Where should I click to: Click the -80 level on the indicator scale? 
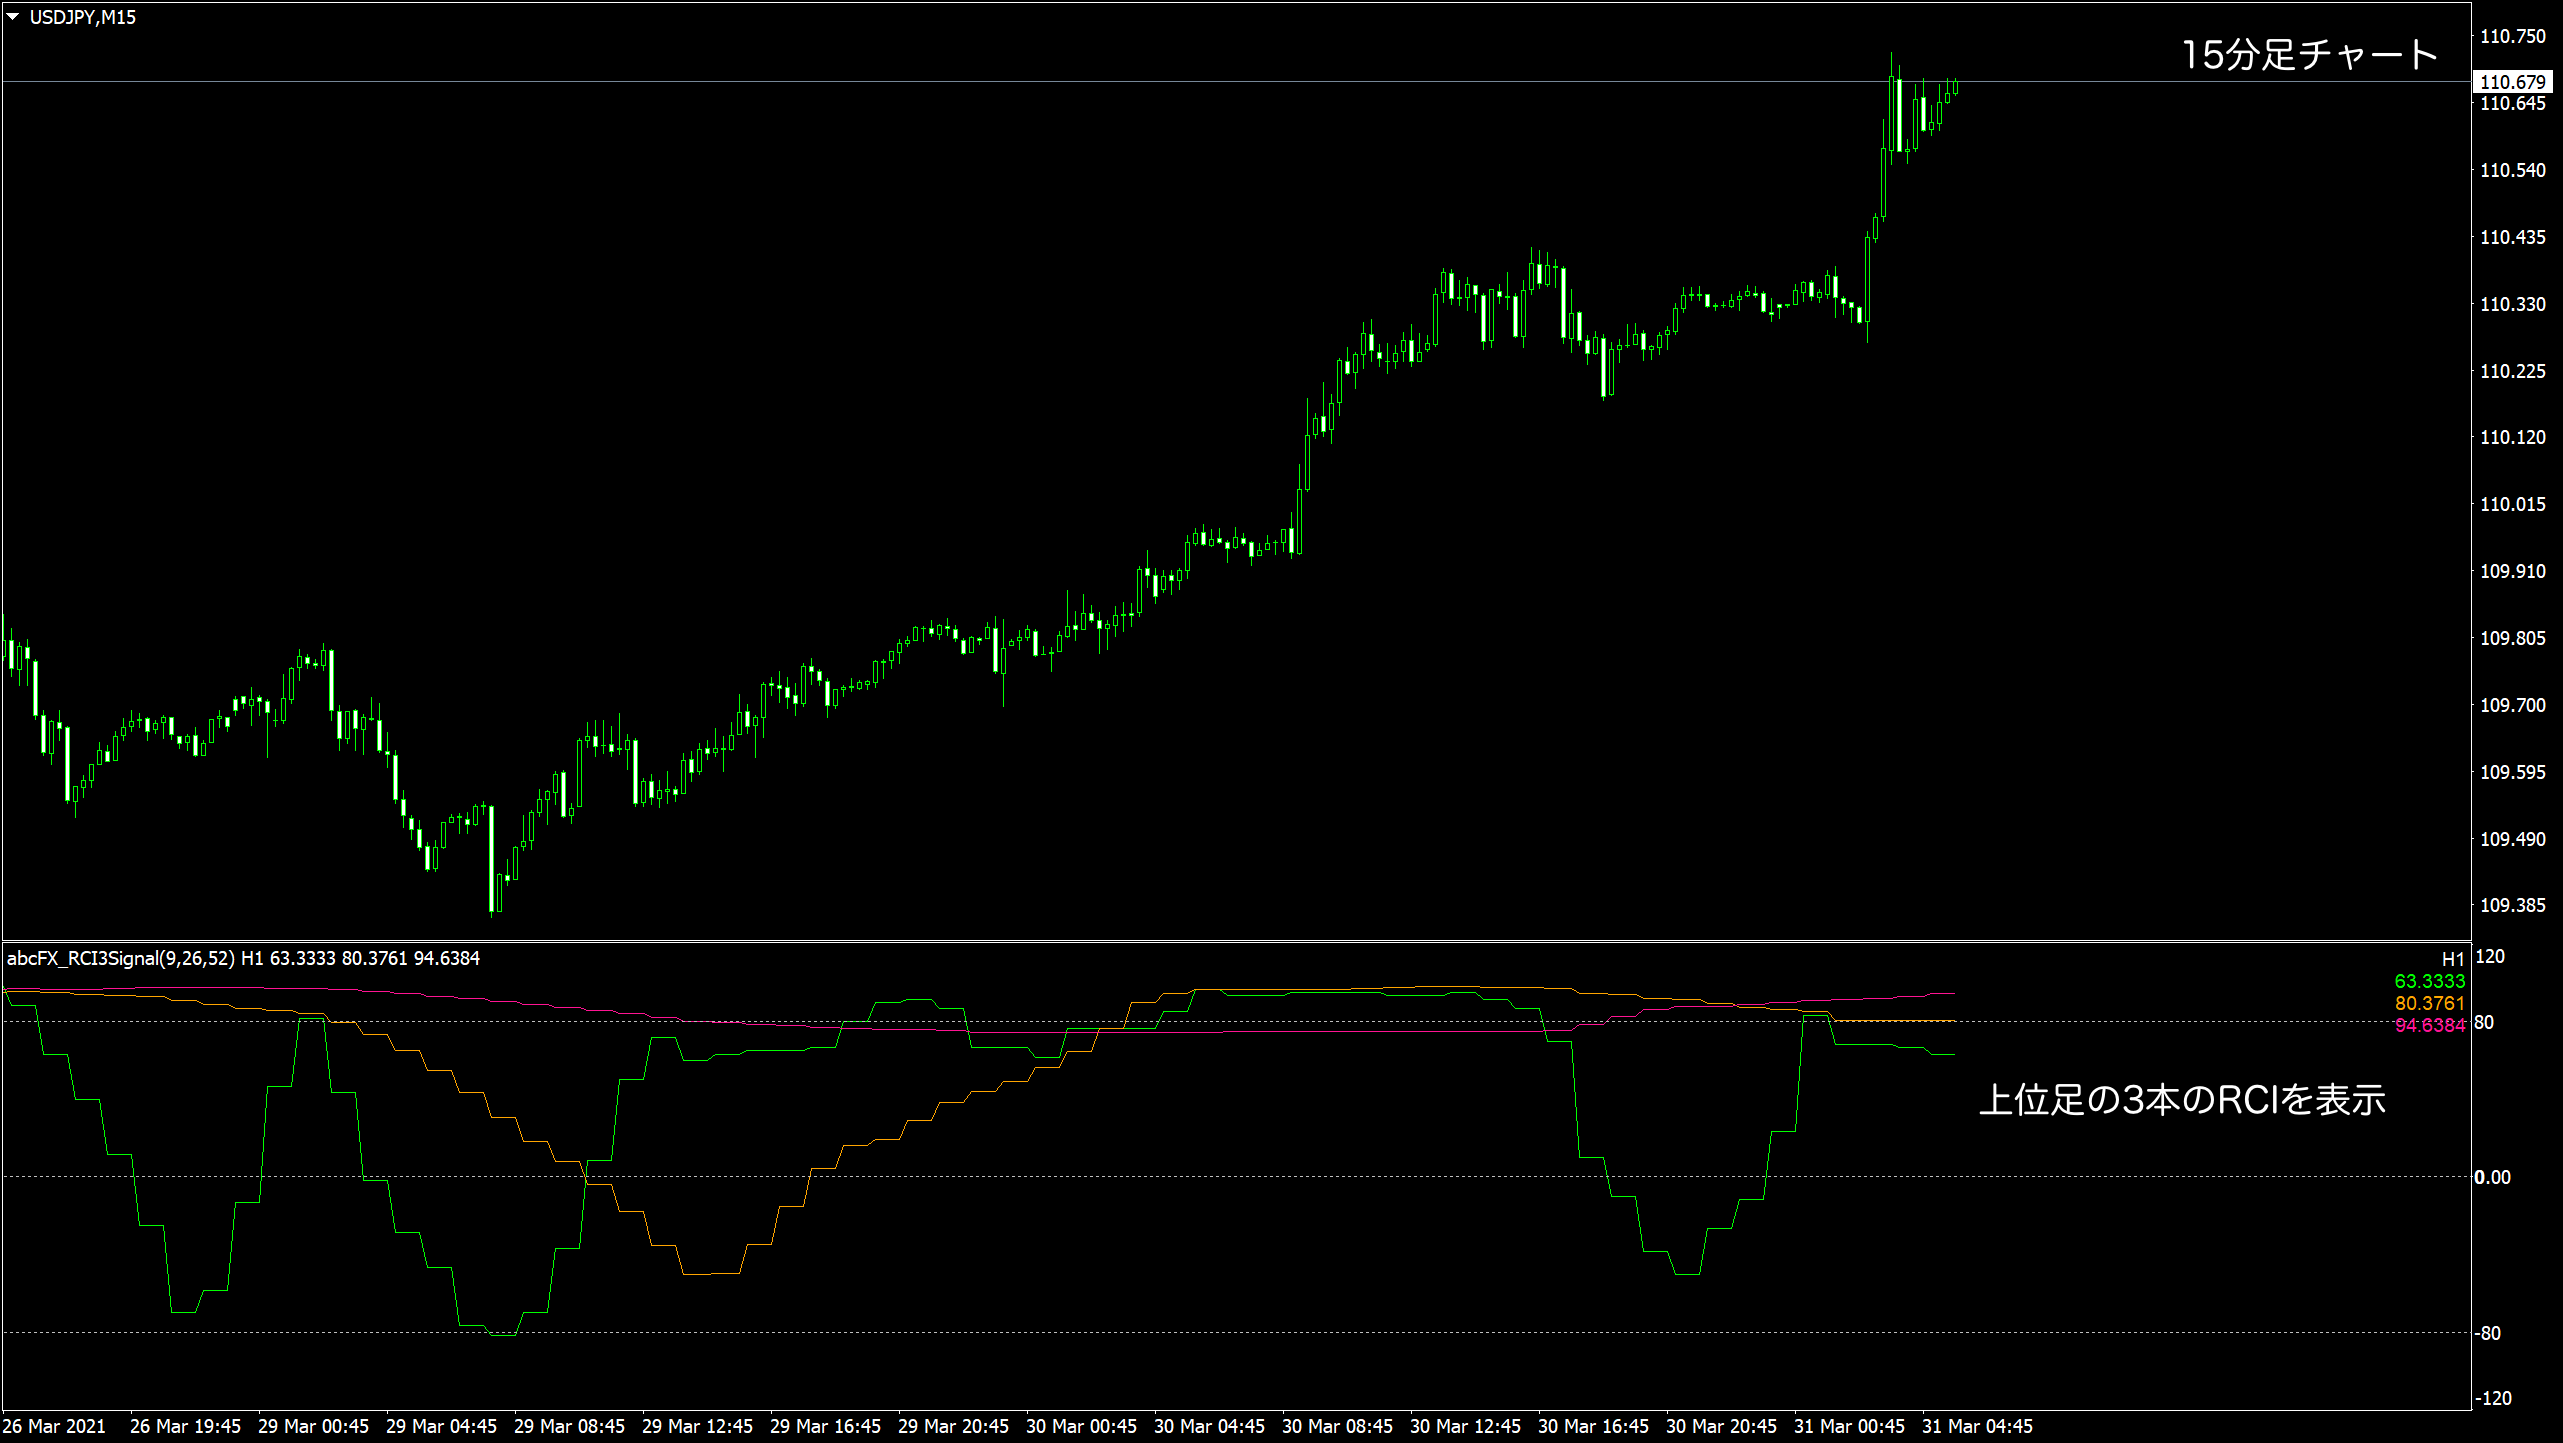2488,1333
